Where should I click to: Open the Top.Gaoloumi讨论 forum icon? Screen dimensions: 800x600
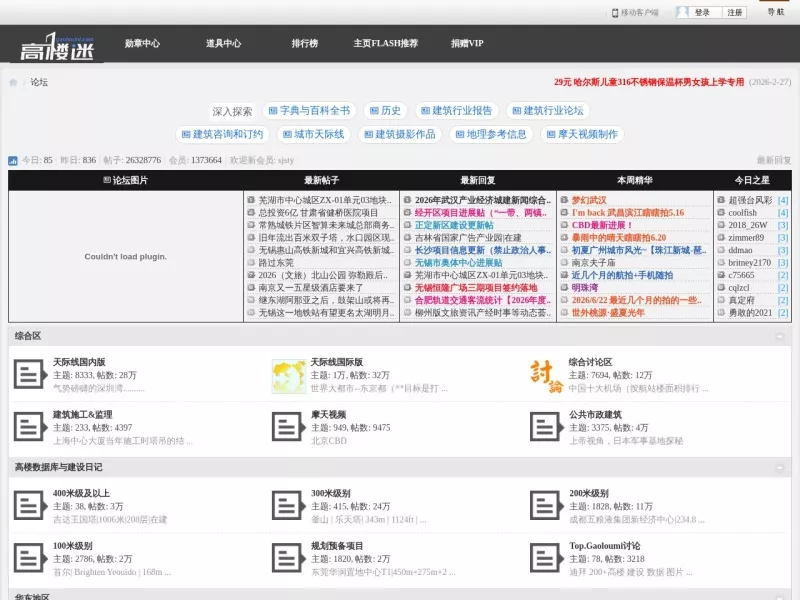(x=546, y=559)
